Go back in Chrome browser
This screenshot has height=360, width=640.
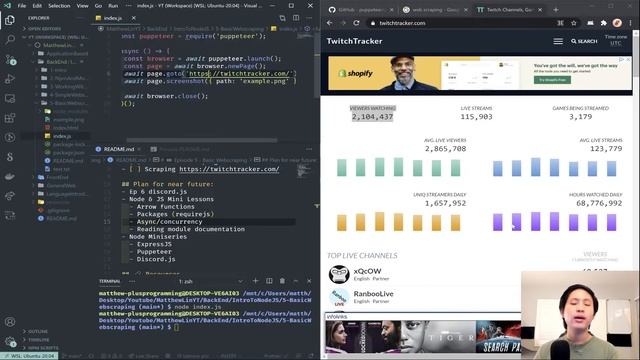pyautogui.click(x=329, y=23)
